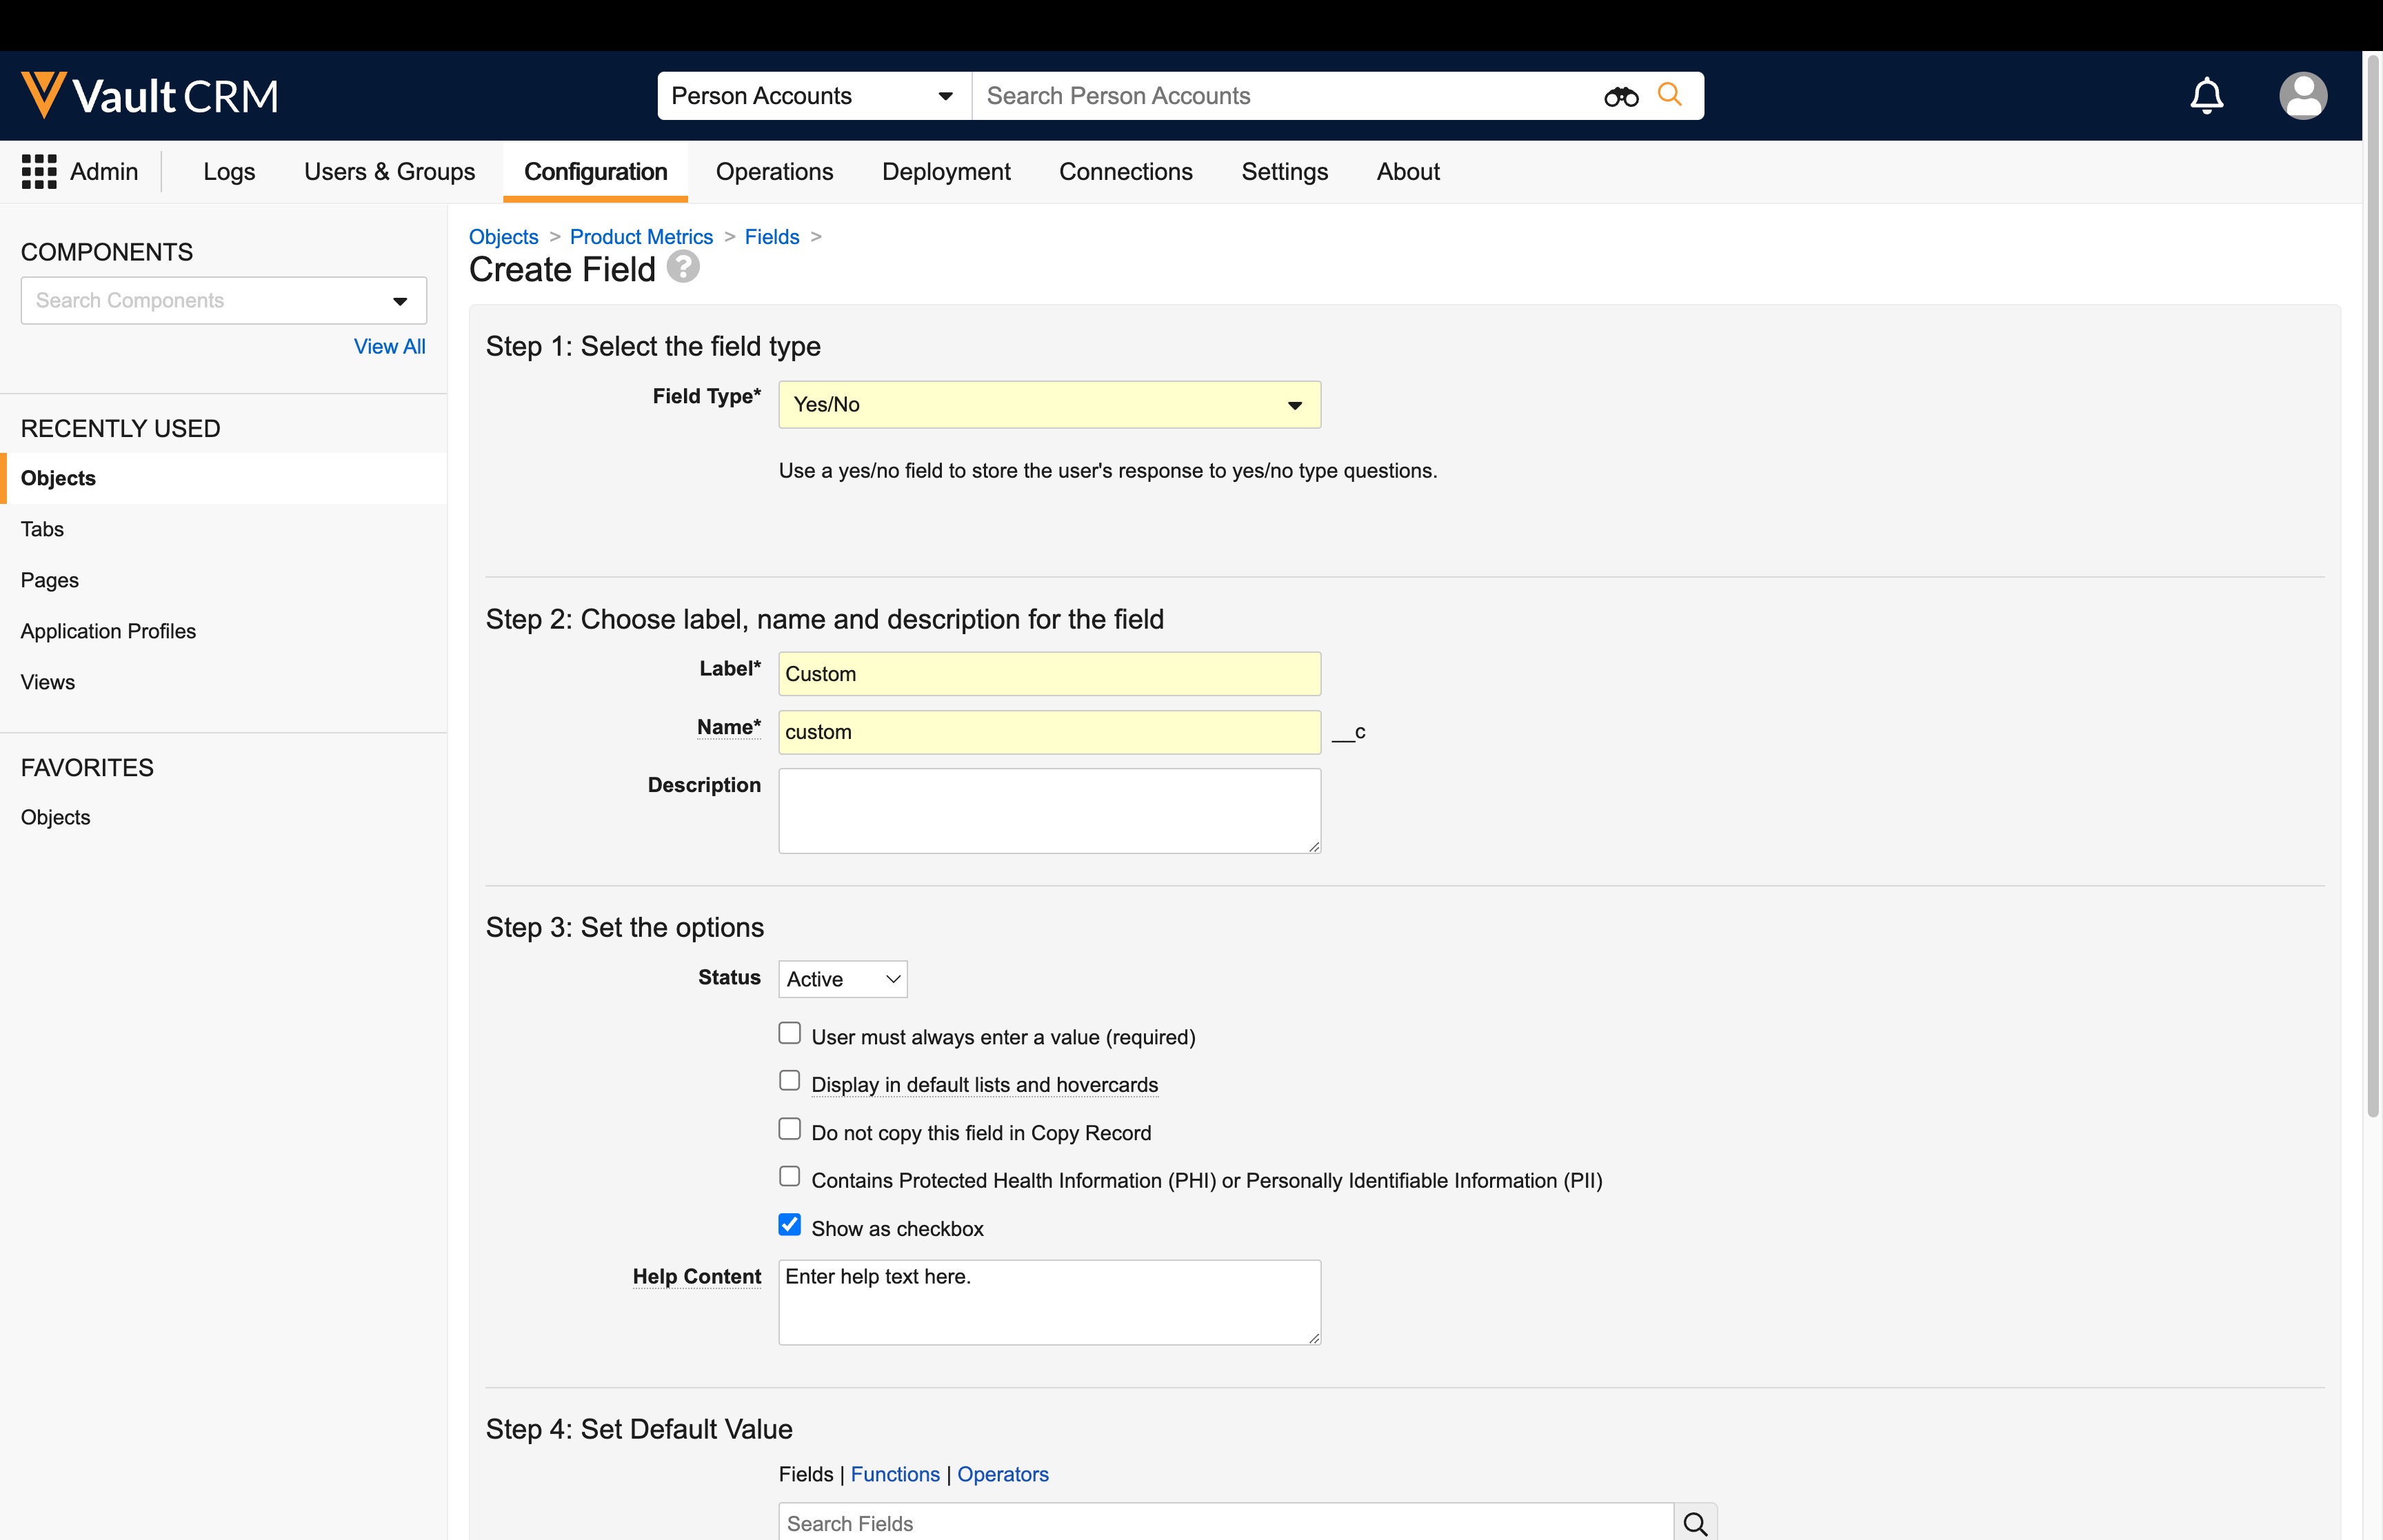The image size is (2383, 1540).
Task: Open the Admin grid apps icon
Action: click(x=39, y=172)
